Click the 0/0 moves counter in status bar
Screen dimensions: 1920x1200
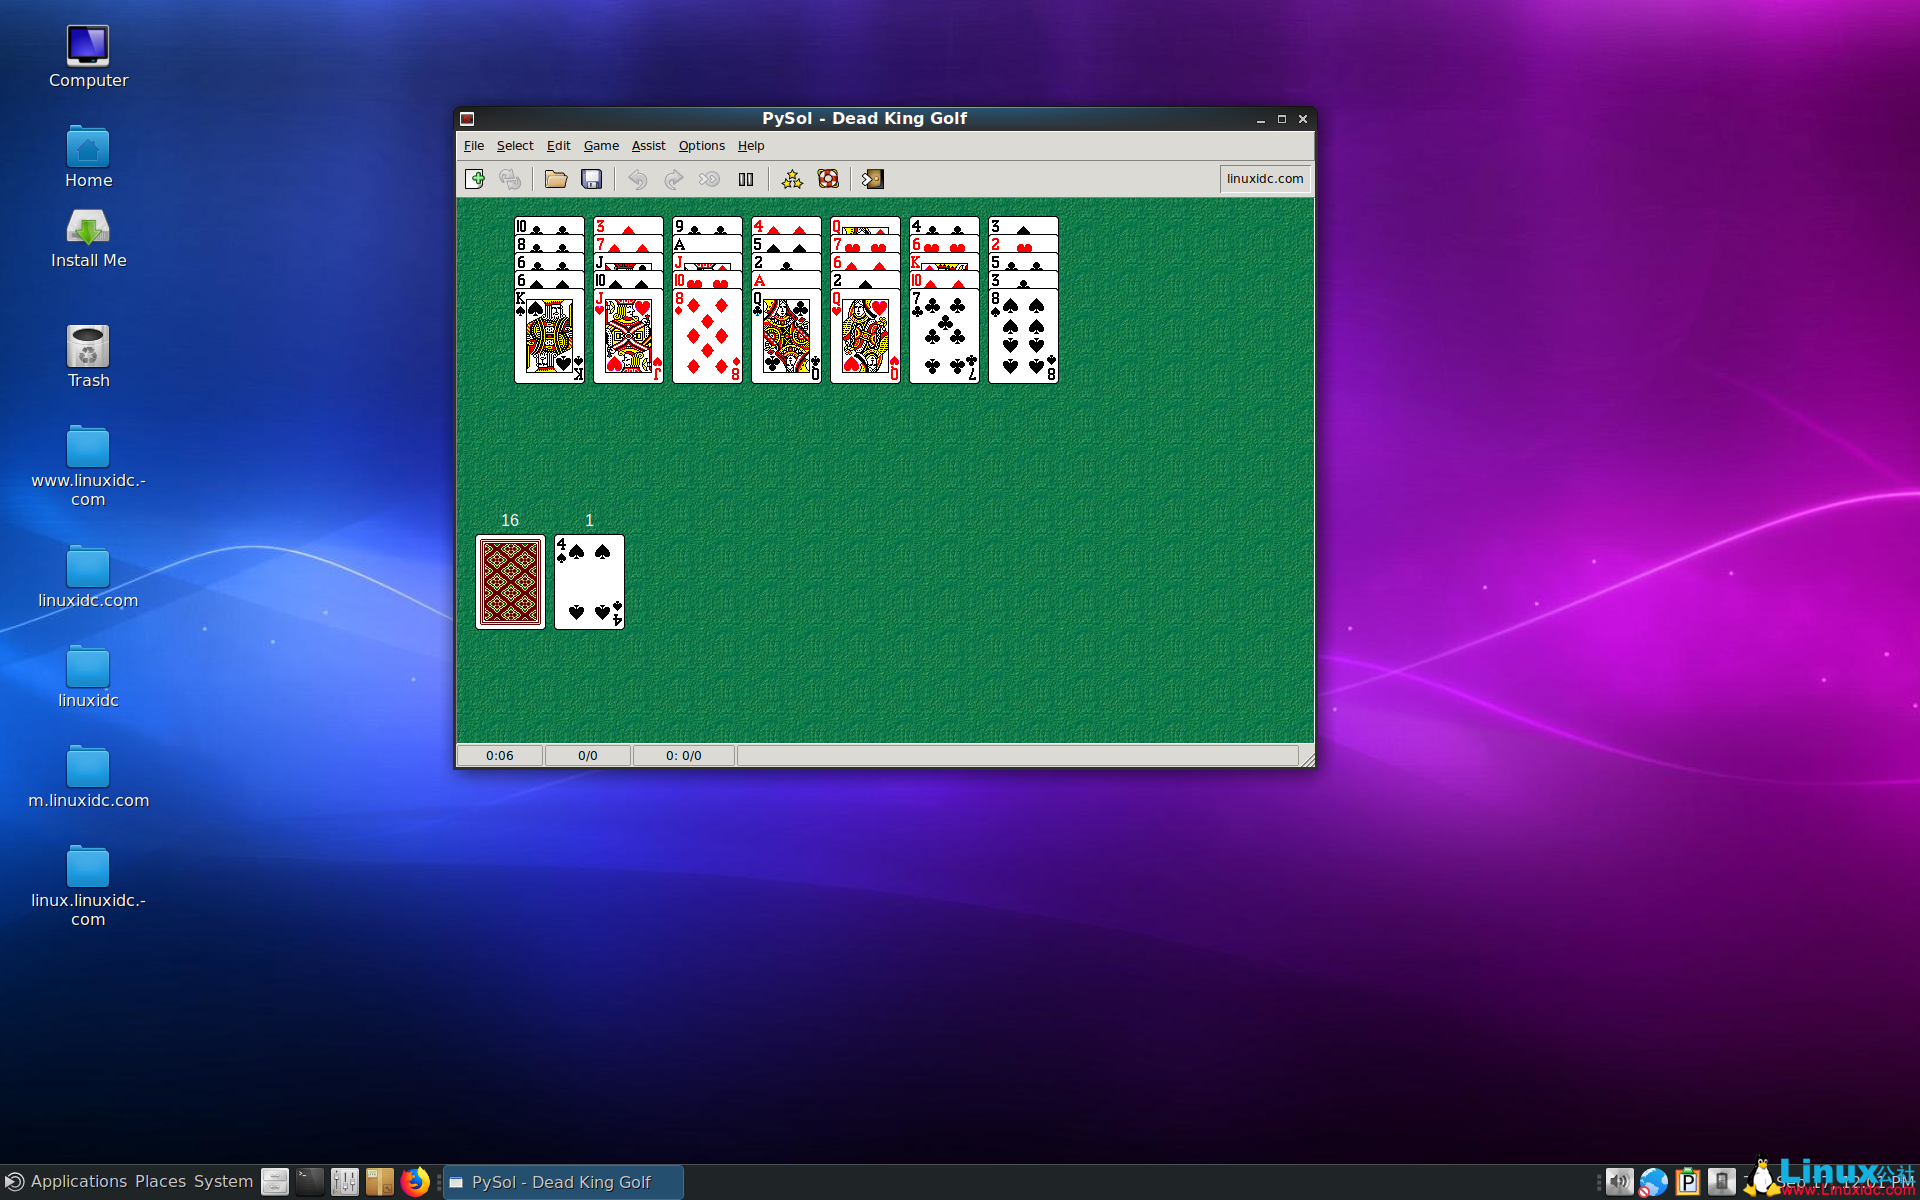point(588,756)
